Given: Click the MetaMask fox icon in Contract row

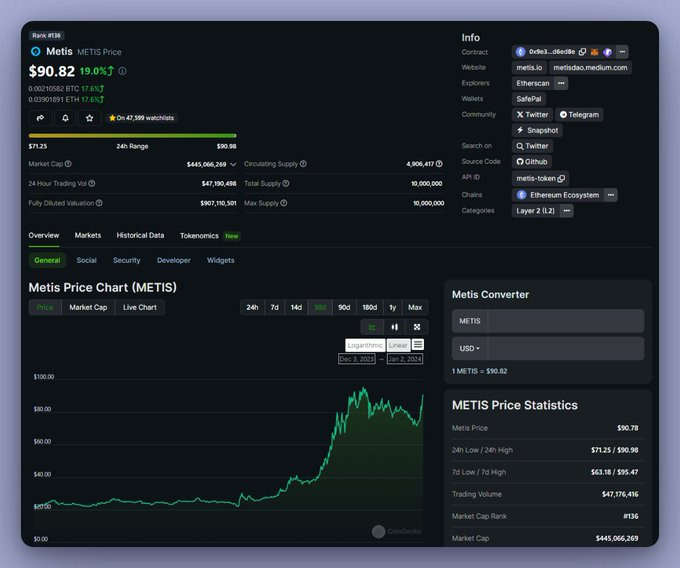Looking at the screenshot, I should pos(594,51).
